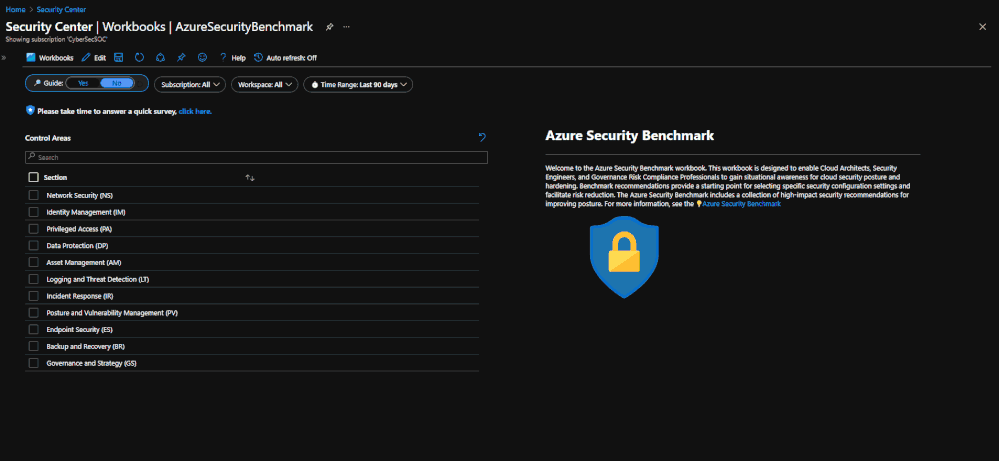Open the Time Range: Last 90 days dropdown
Image resolution: width=999 pixels, height=461 pixels.
[358, 84]
